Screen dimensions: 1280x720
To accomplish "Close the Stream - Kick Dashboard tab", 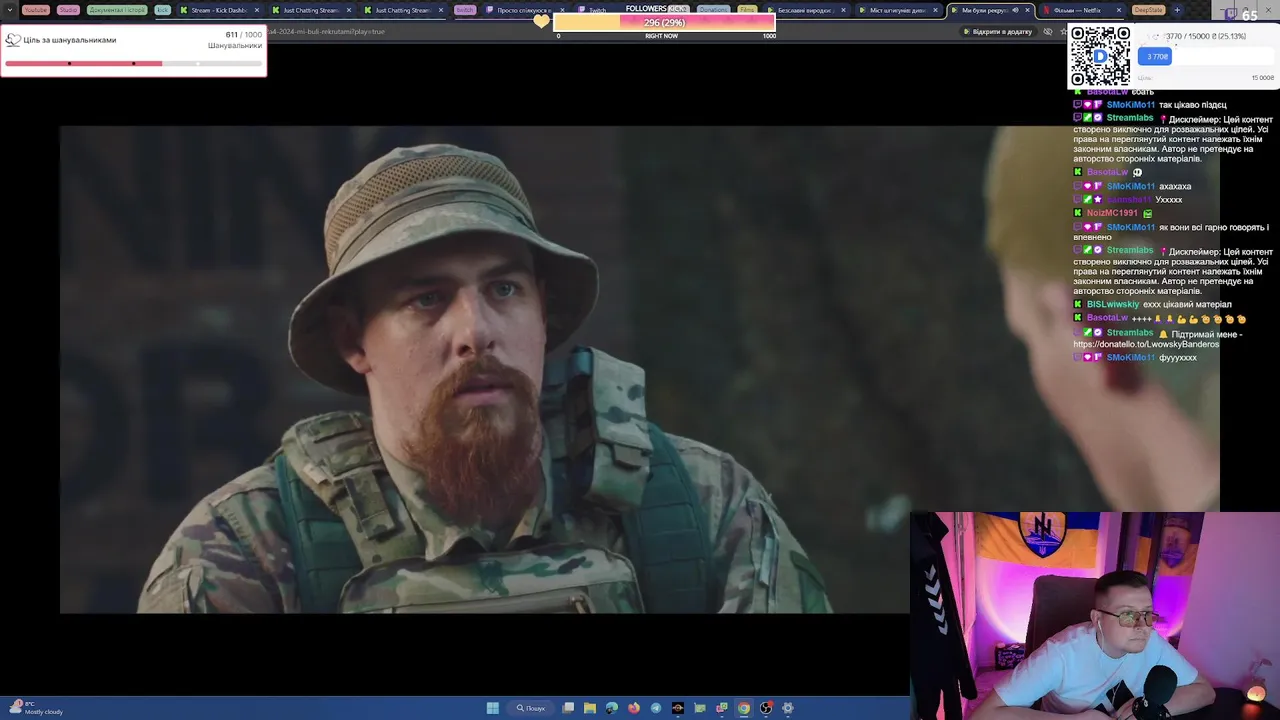I will tap(257, 10).
